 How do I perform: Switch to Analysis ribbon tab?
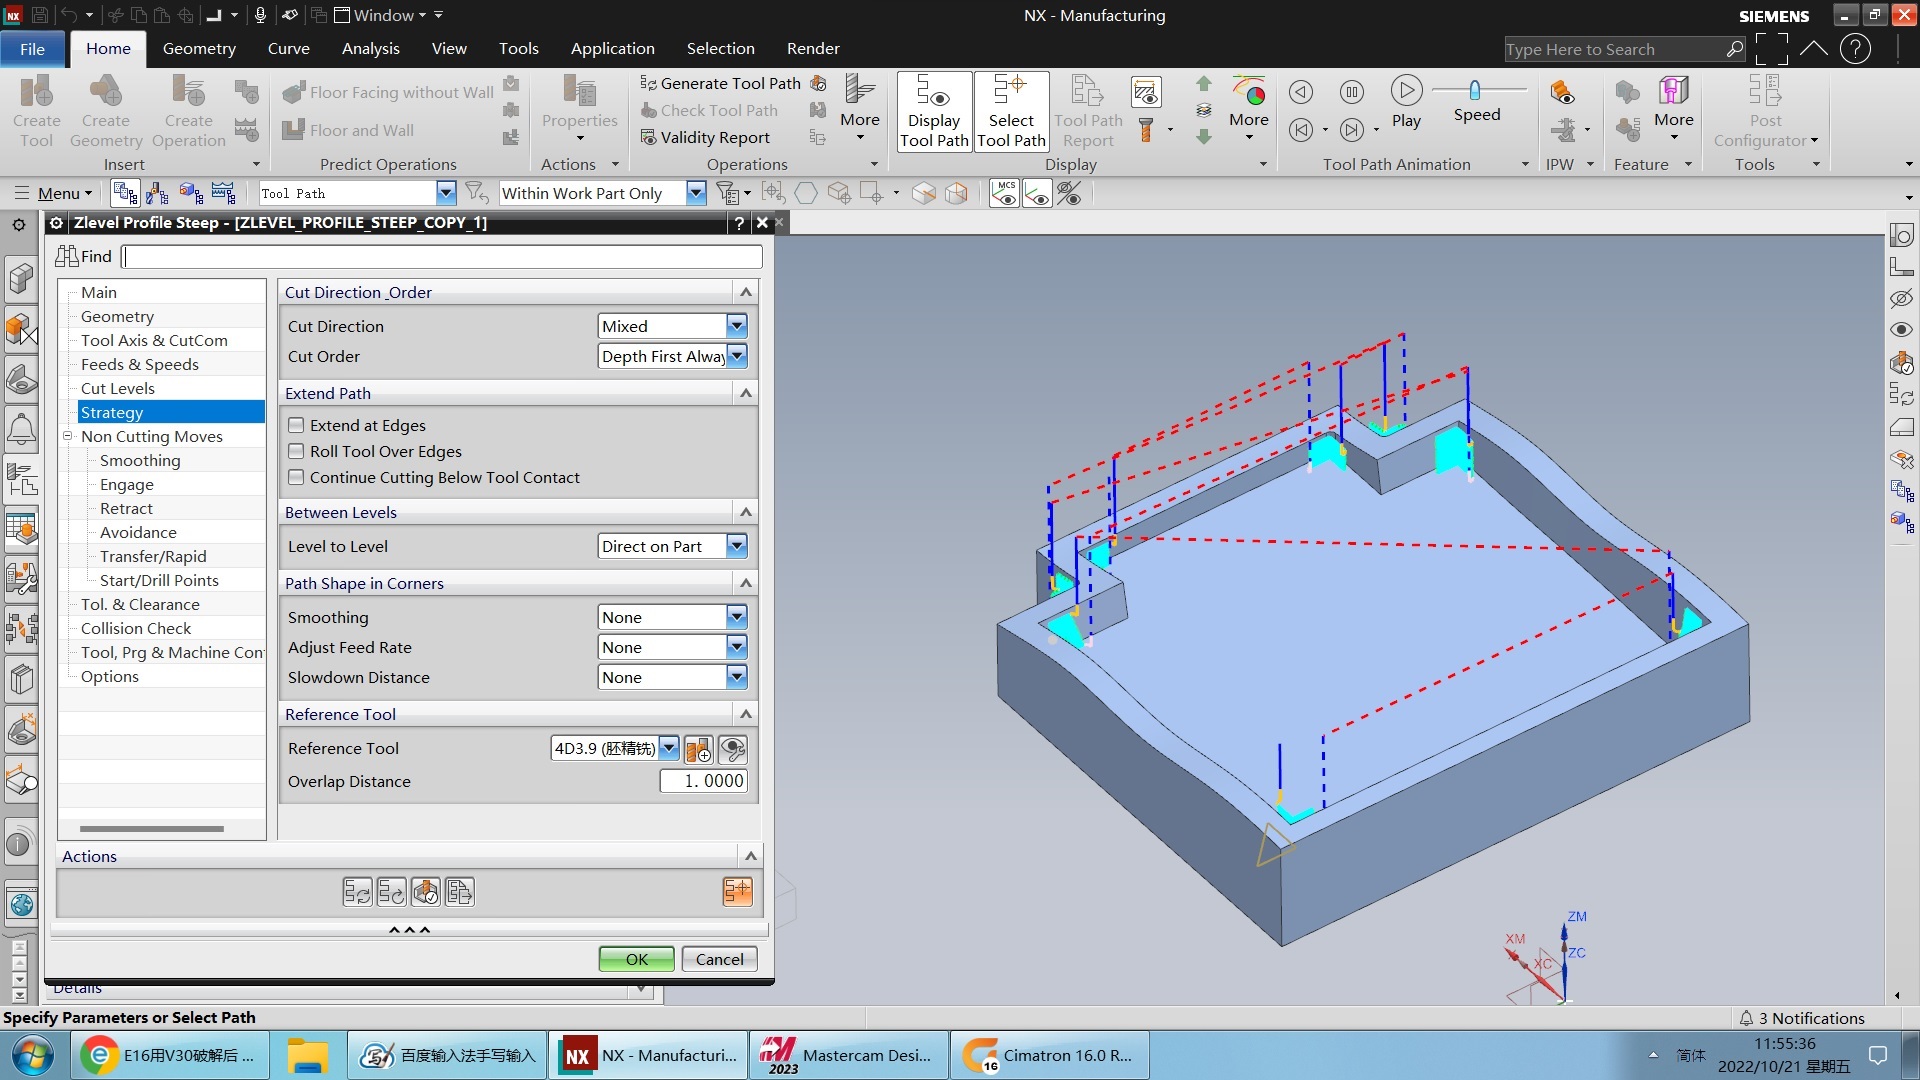click(370, 48)
